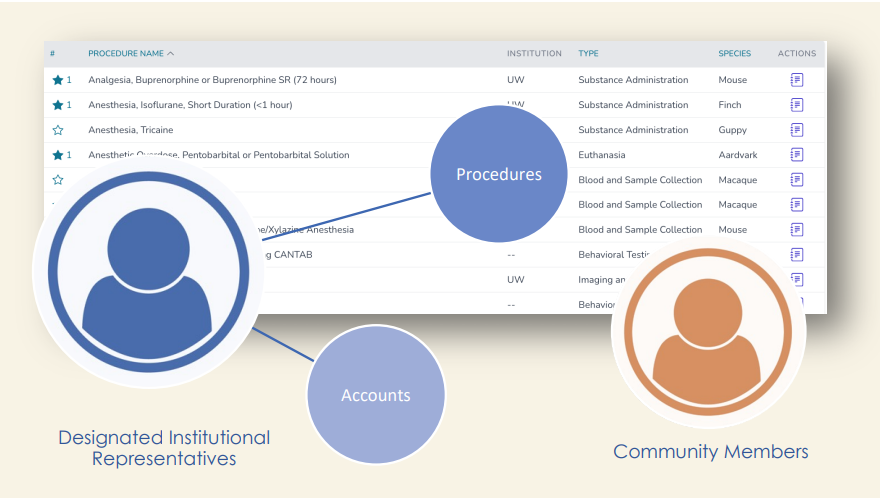Screen dimensions: 880x498
Task: Open action icon for Analgesia Buprenorphine row
Action: [x=796, y=80]
